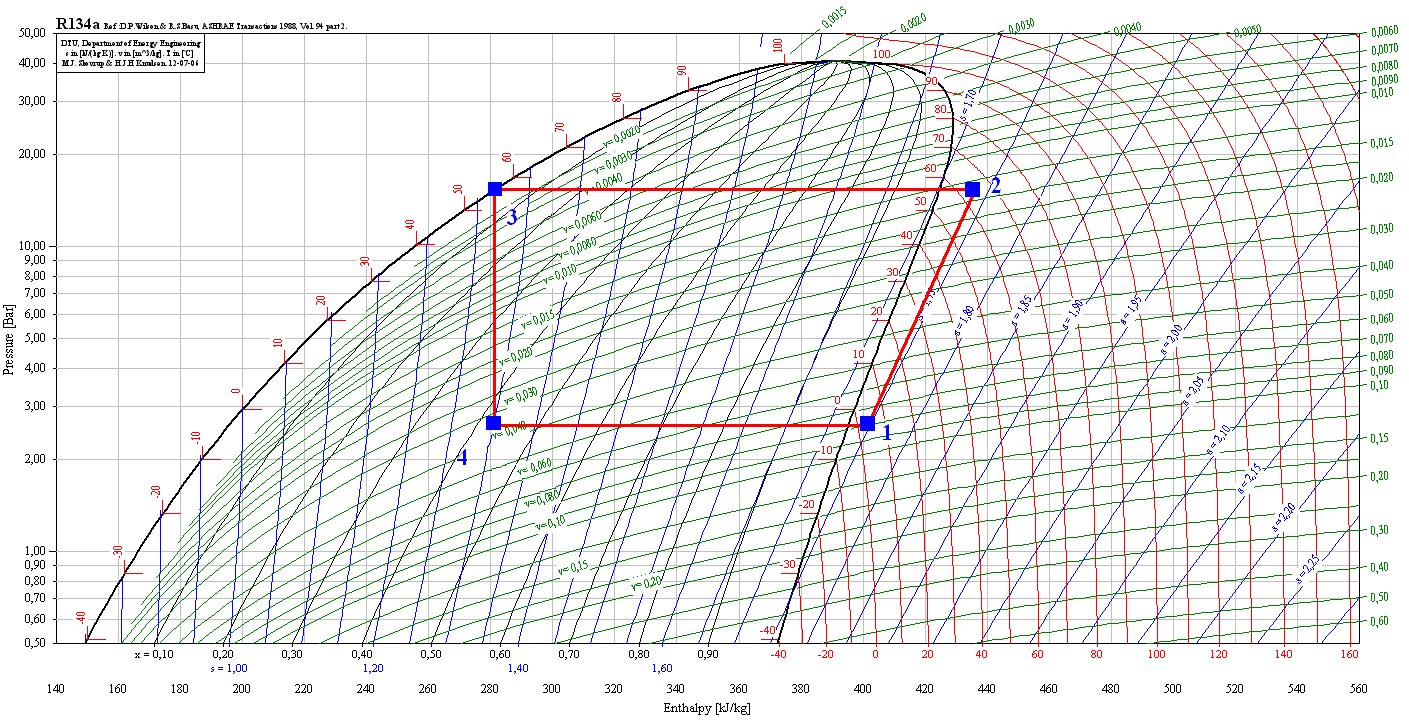Click the "Enthalpy [kJ/kg]" axis title
1409x722 pixels.
707,708
